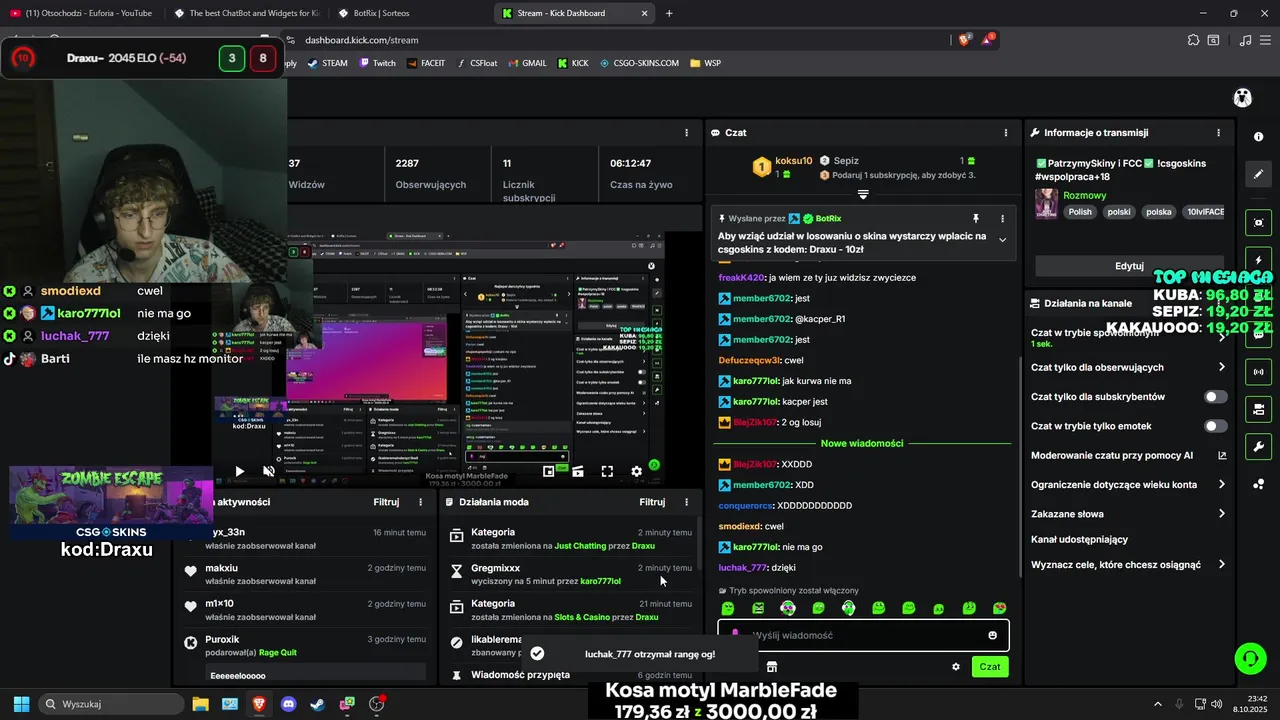Collapse leaderboard arrow under top gifters
Viewport: 1280px width, 720px height.
pyautogui.click(x=863, y=195)
